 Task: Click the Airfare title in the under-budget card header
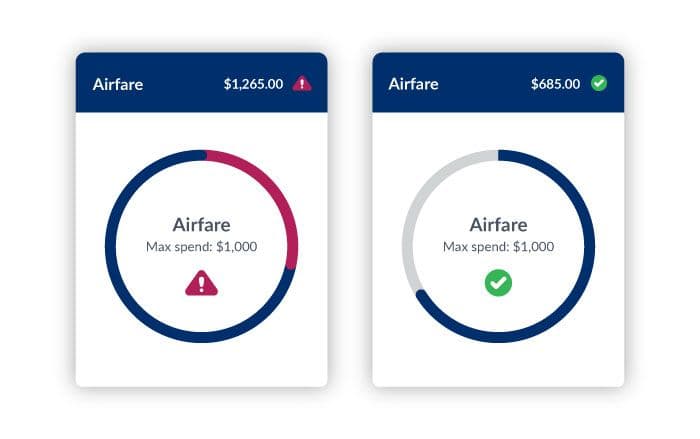(413, 84)
